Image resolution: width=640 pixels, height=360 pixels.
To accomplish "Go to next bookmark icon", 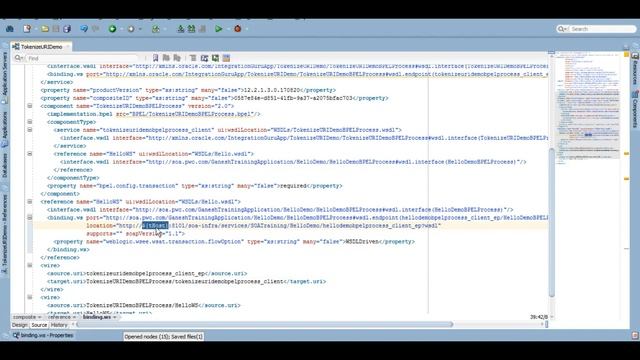I will 166,58.
